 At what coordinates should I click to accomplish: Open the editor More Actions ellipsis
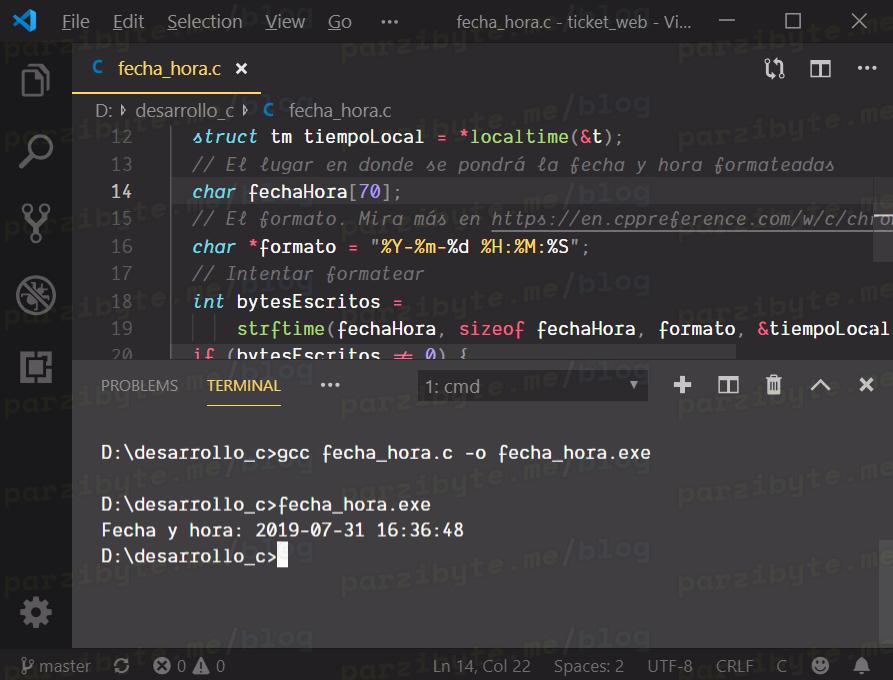(x=867, y=68)
